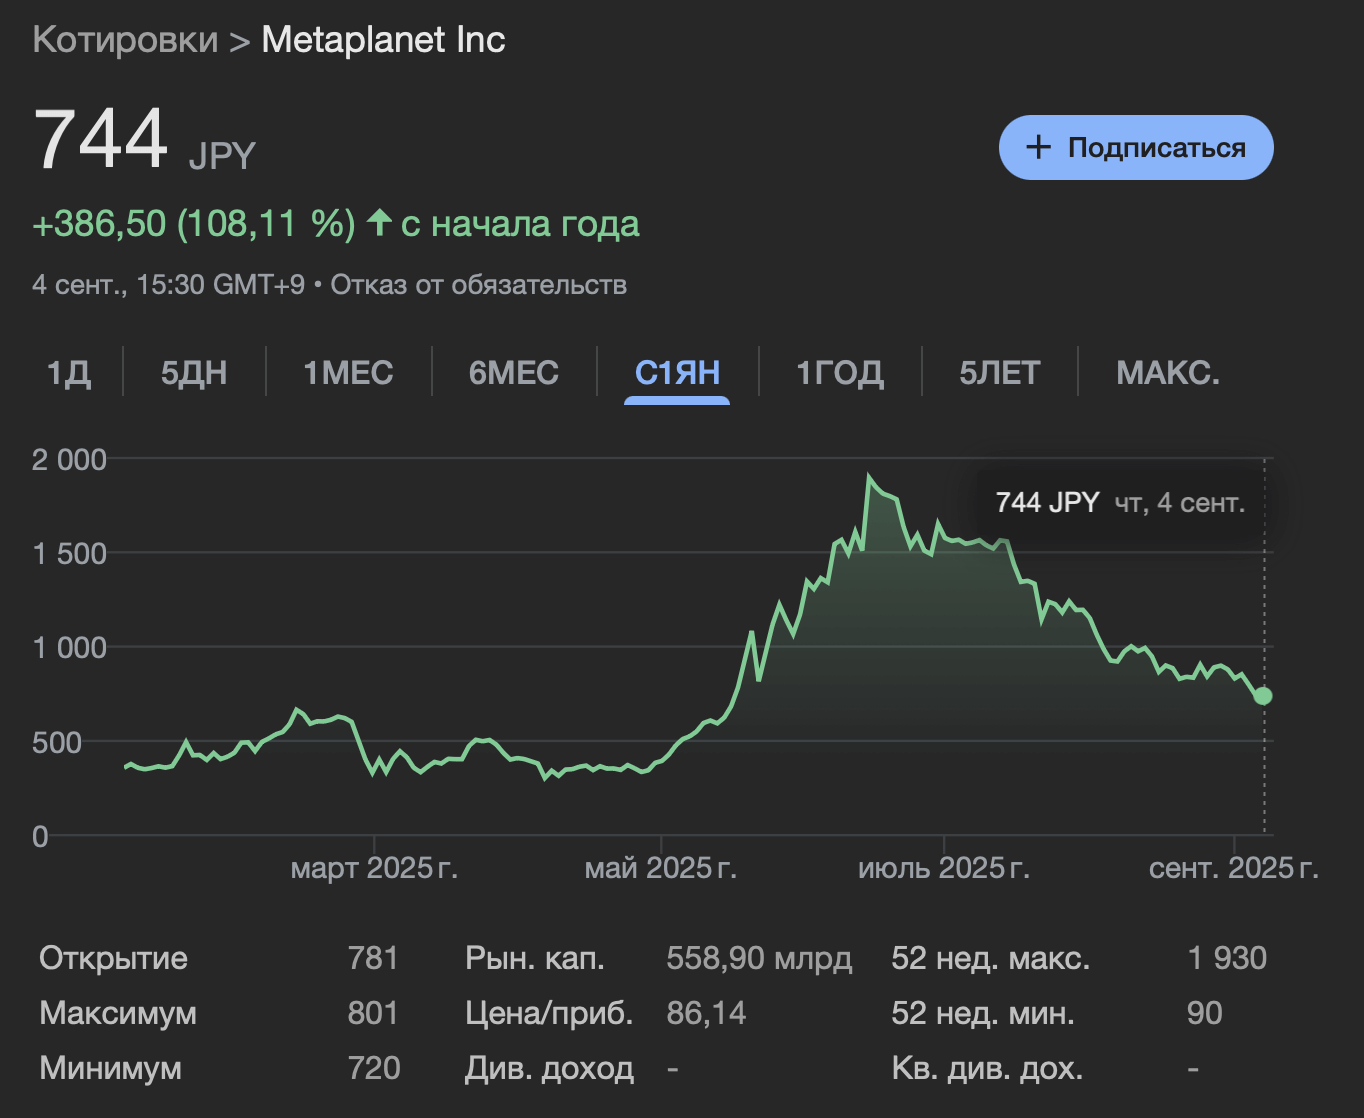Click the green chart endpoint marker

1263,695
